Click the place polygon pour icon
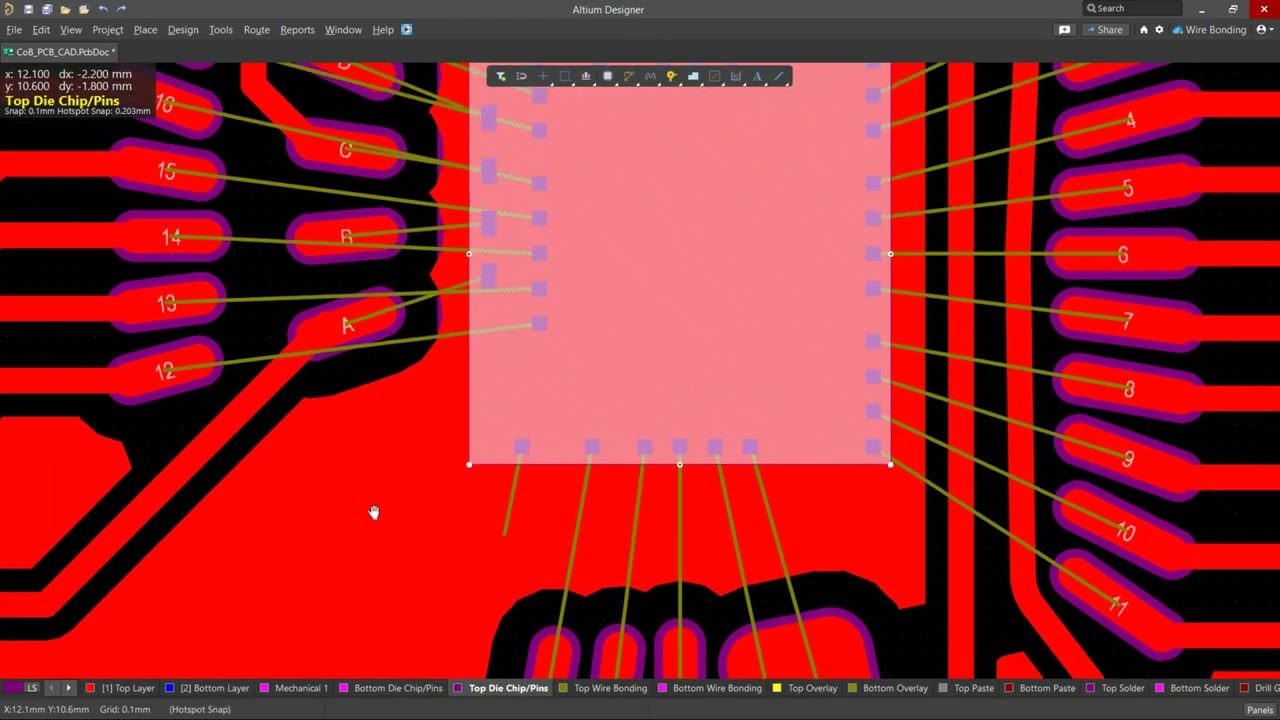Viewport: 1280px width, 720px height. click(x=693, y=77)
